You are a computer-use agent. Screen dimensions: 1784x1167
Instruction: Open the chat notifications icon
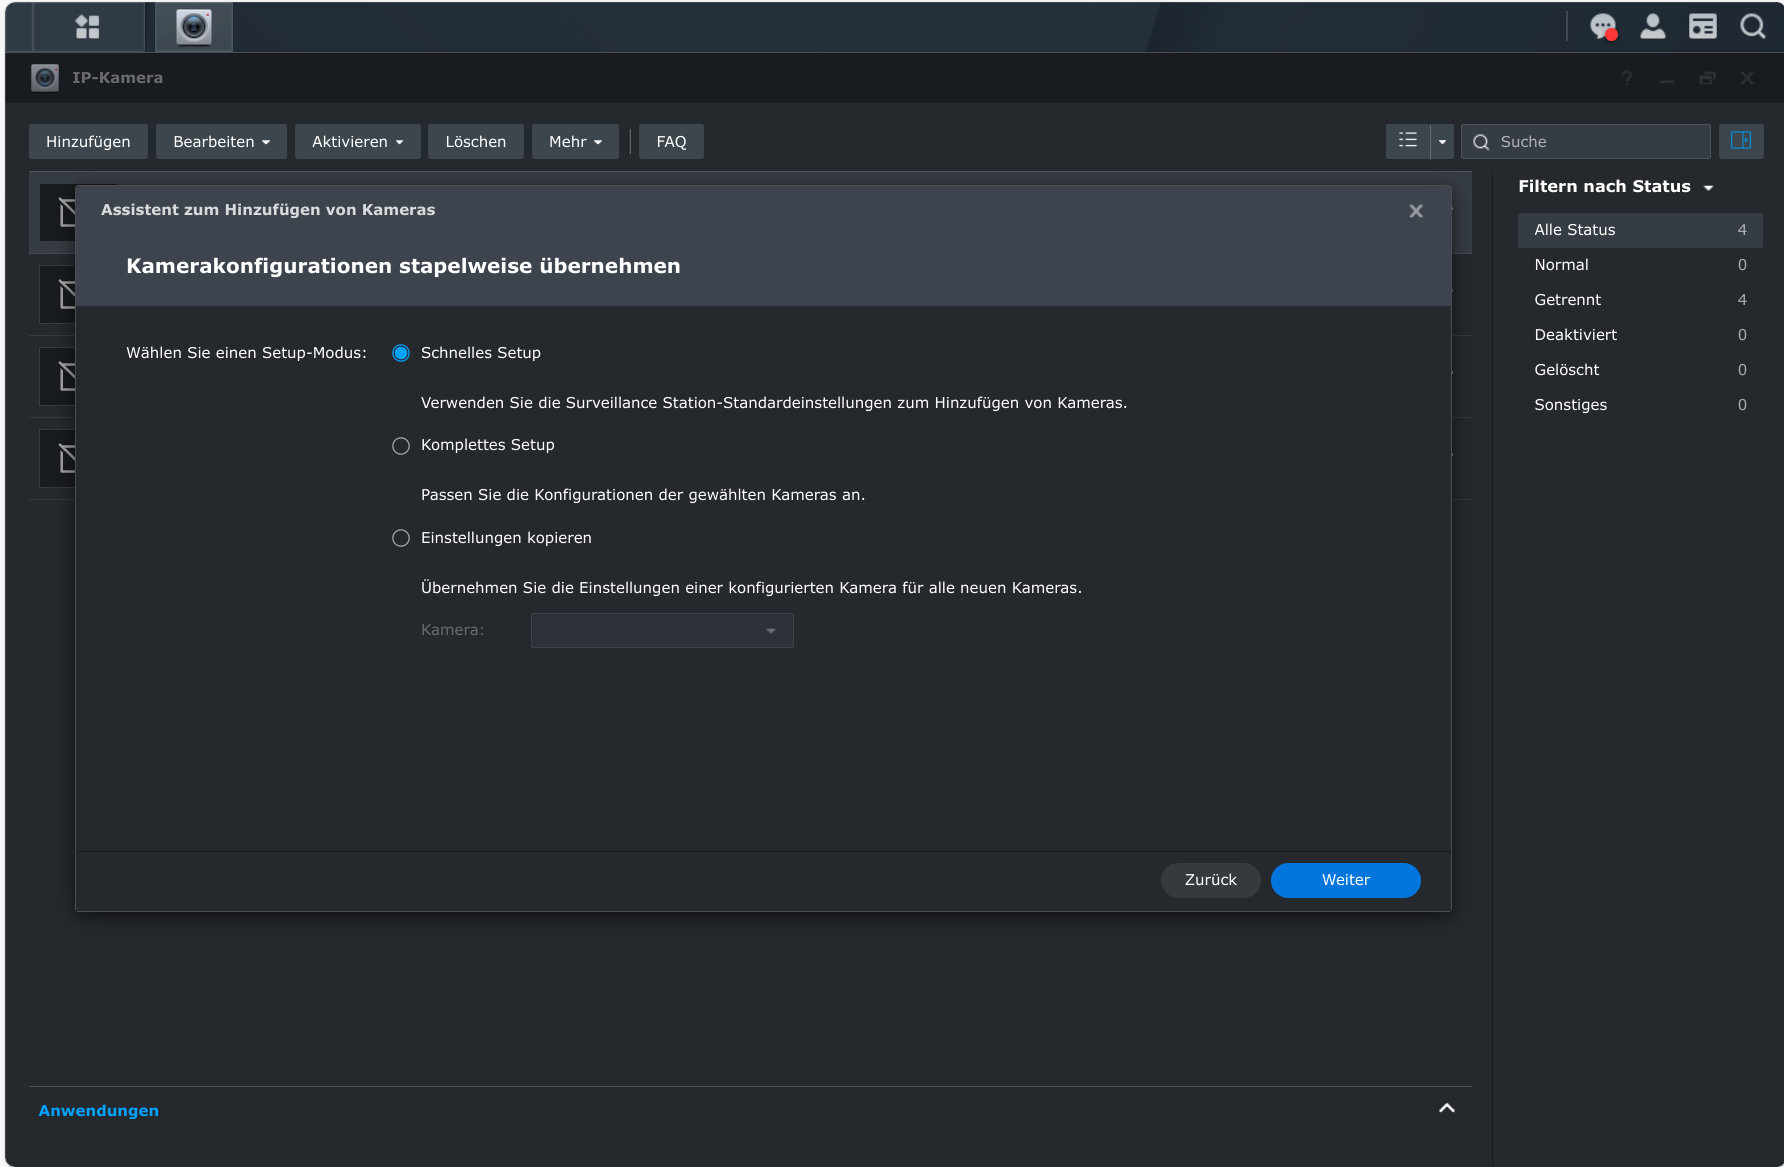click(1603, 27)
